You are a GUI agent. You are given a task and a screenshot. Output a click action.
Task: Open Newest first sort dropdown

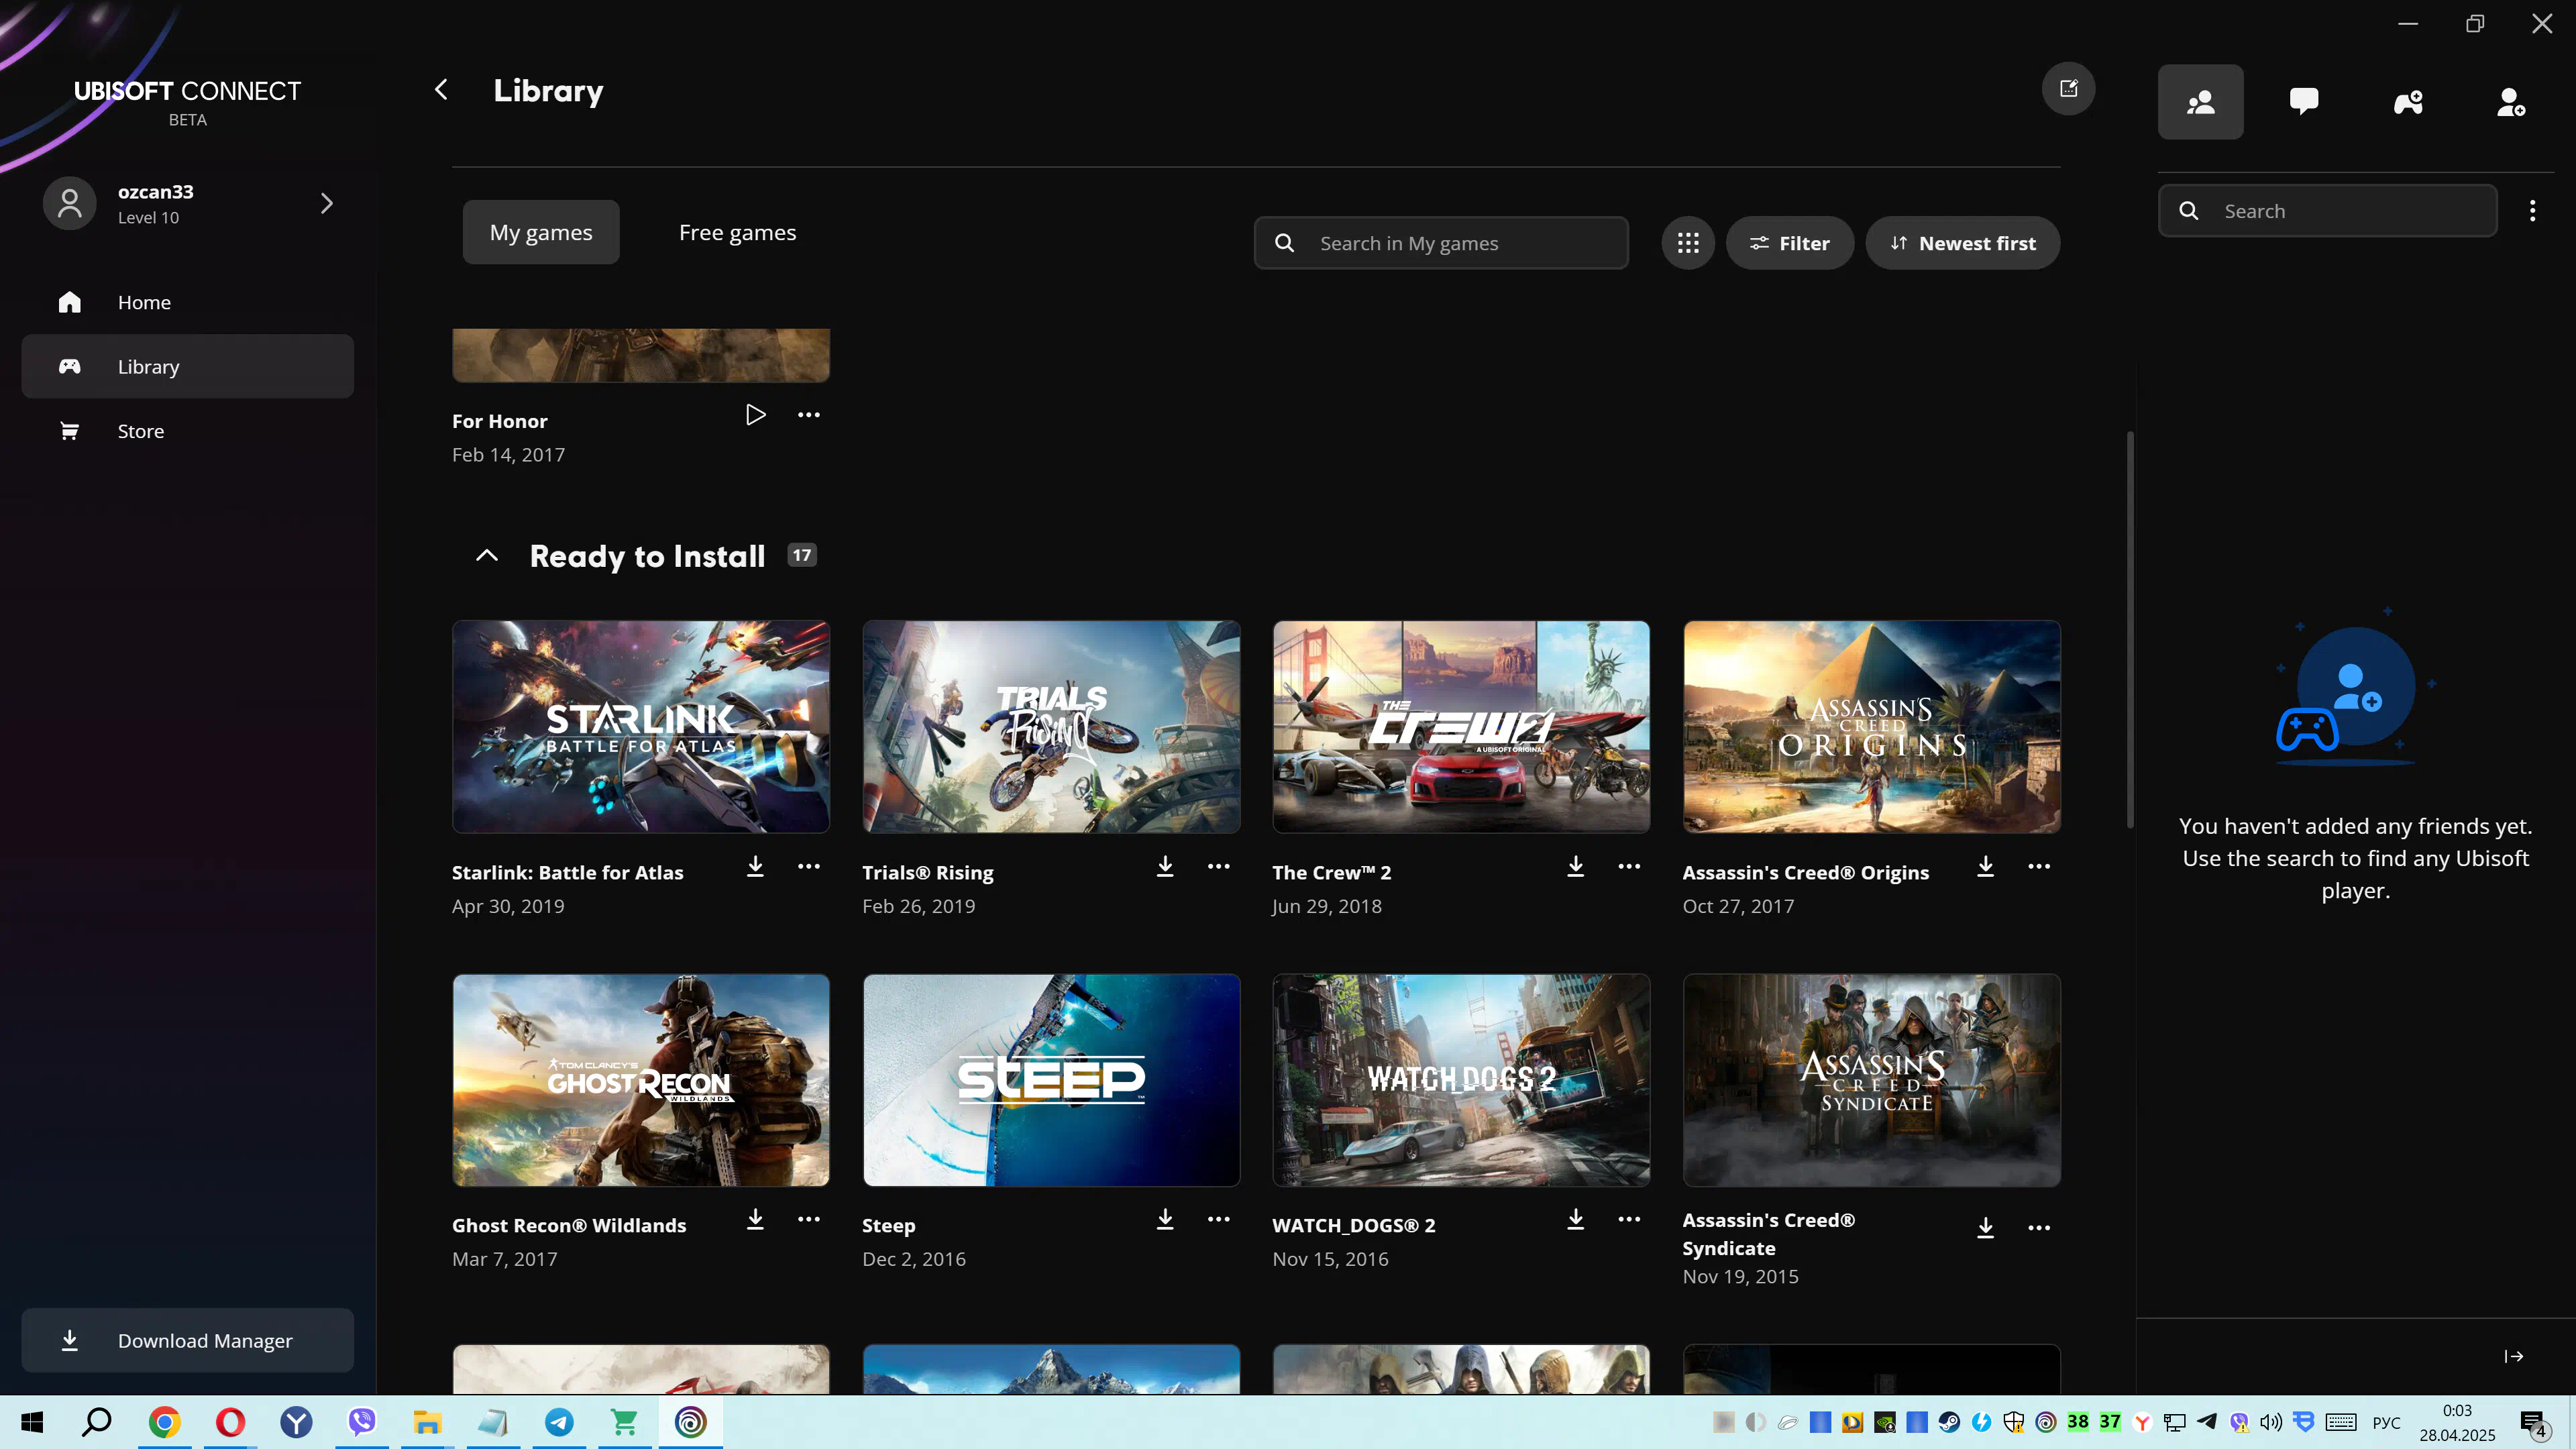click(1962, 243)
